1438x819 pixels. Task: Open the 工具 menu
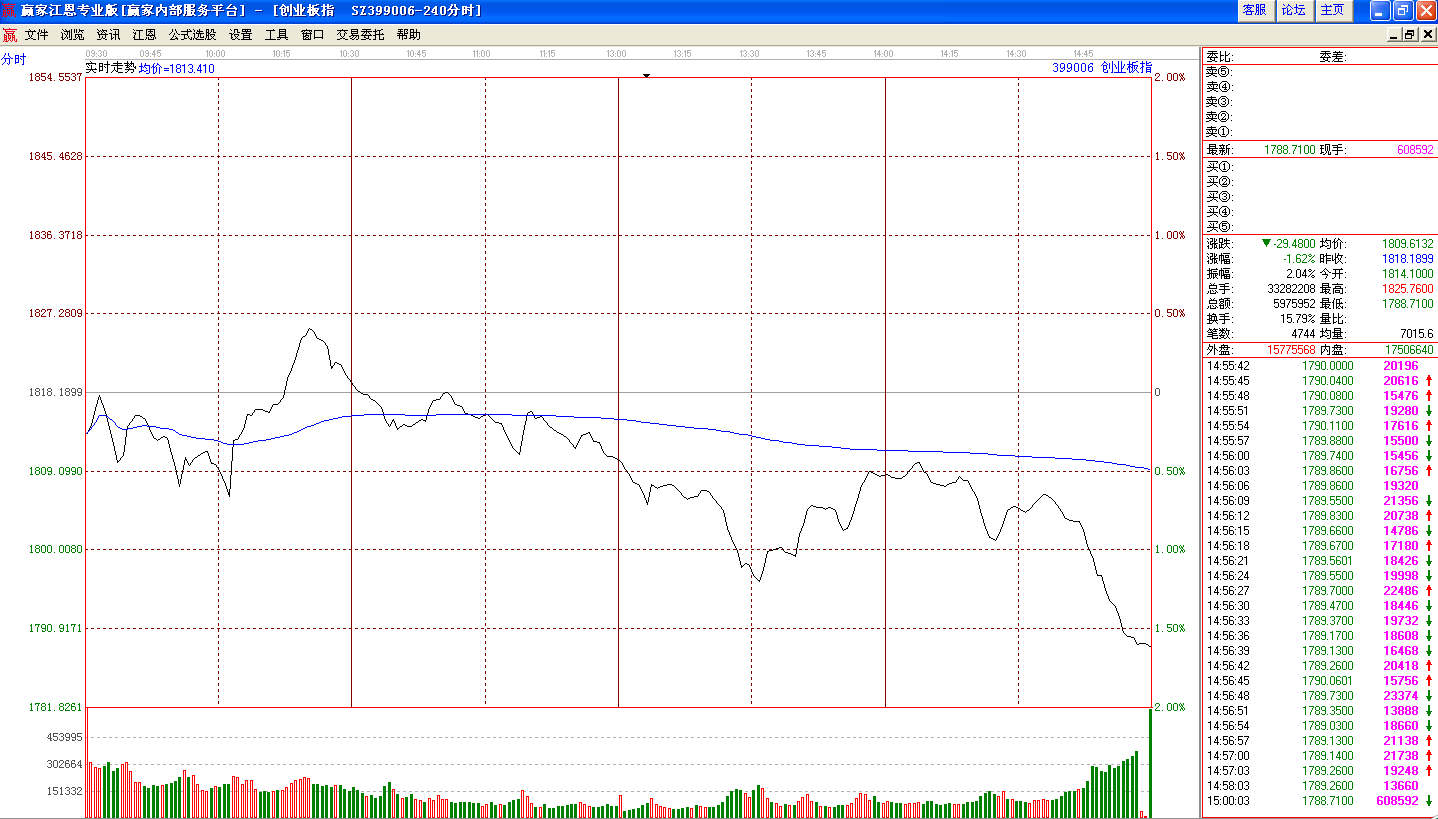(x=276, y=34)
